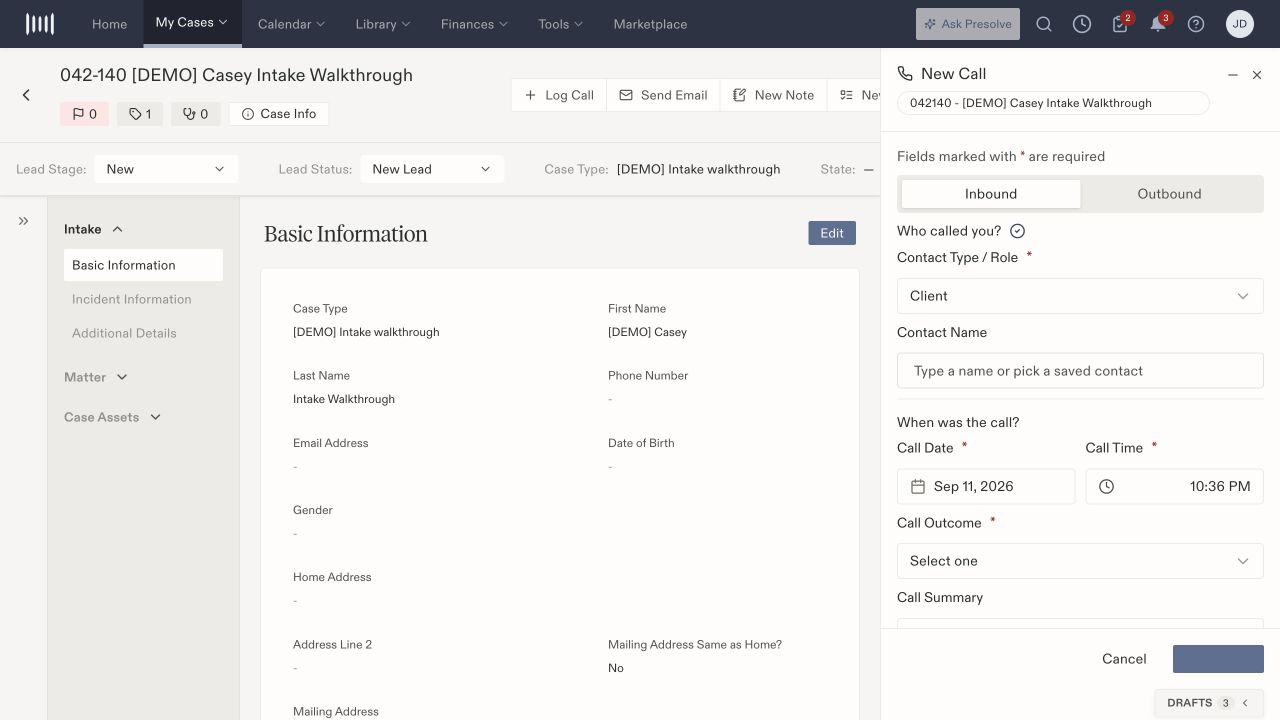Open the Call Outcome dropdown
1280x720 pixels.
1080,561
